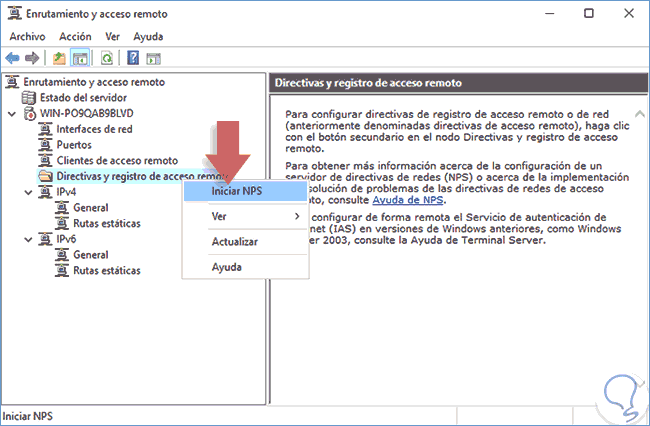Screen dimensions: 650x426
Task: Click the Directivas y registro pane header
Action: [x=458, y=82]
